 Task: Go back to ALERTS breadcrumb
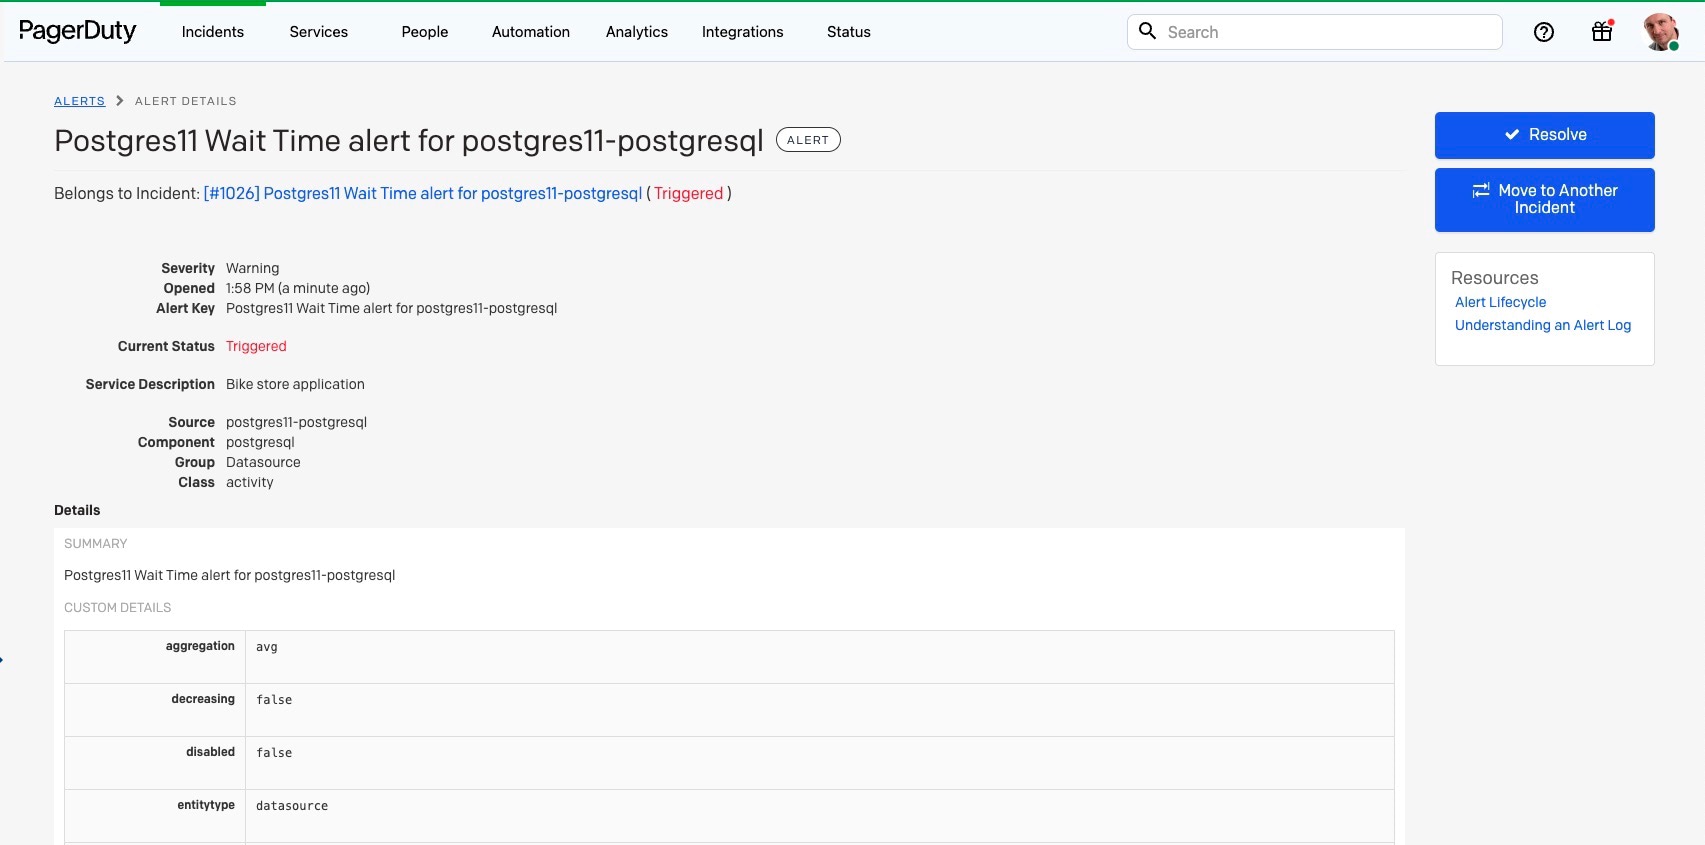[79, 101]
